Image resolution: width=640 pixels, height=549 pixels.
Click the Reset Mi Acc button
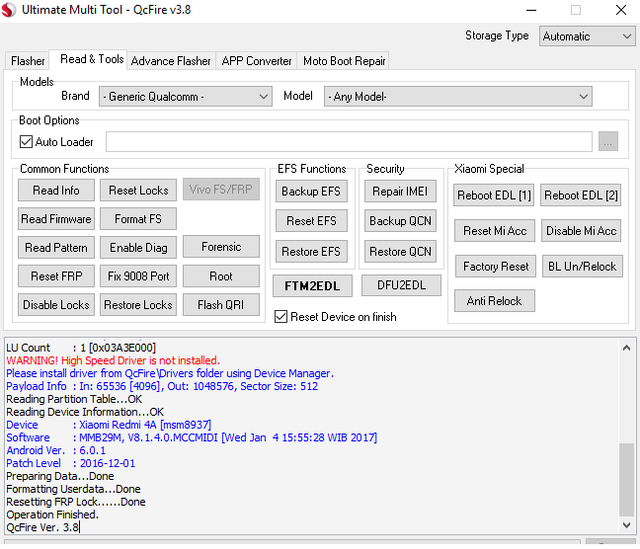(495, 231)
